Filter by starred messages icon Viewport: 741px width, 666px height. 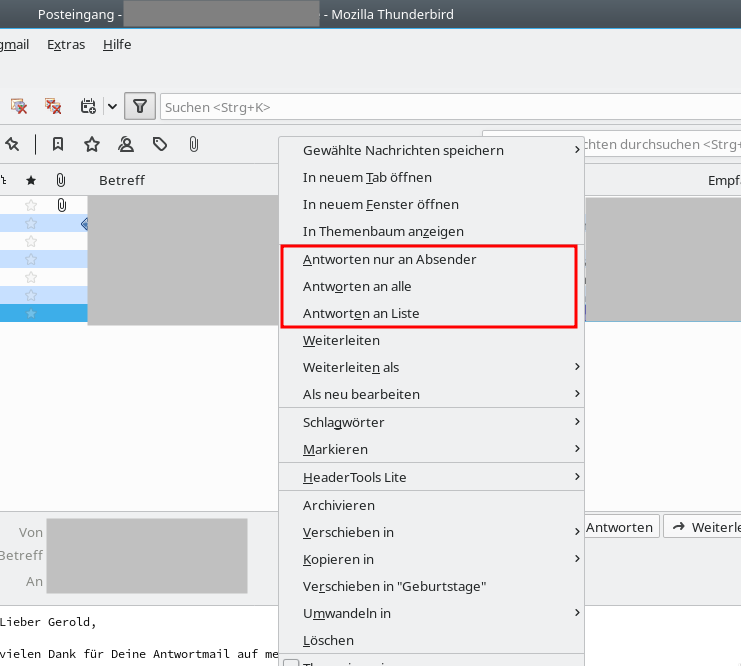tap(92, 145)
